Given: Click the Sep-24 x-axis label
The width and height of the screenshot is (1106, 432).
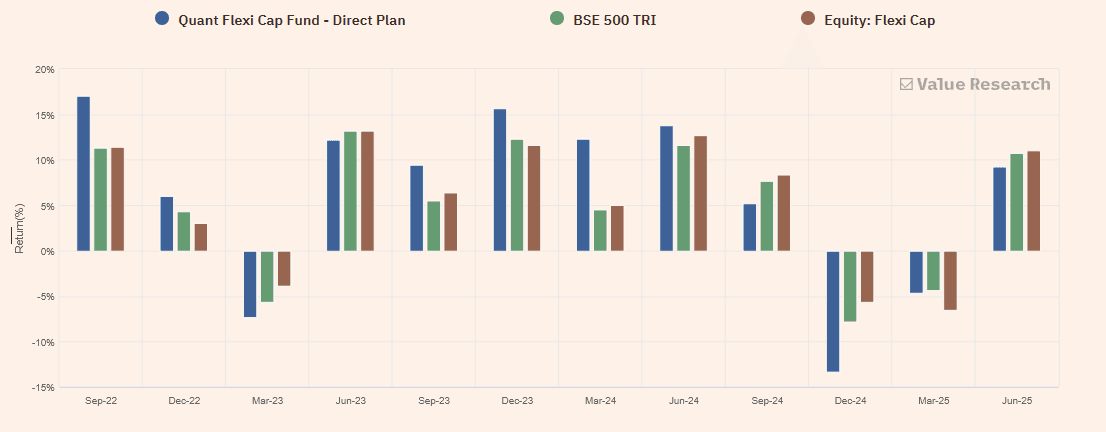Looking at the screenshot, I should point(767,400).
